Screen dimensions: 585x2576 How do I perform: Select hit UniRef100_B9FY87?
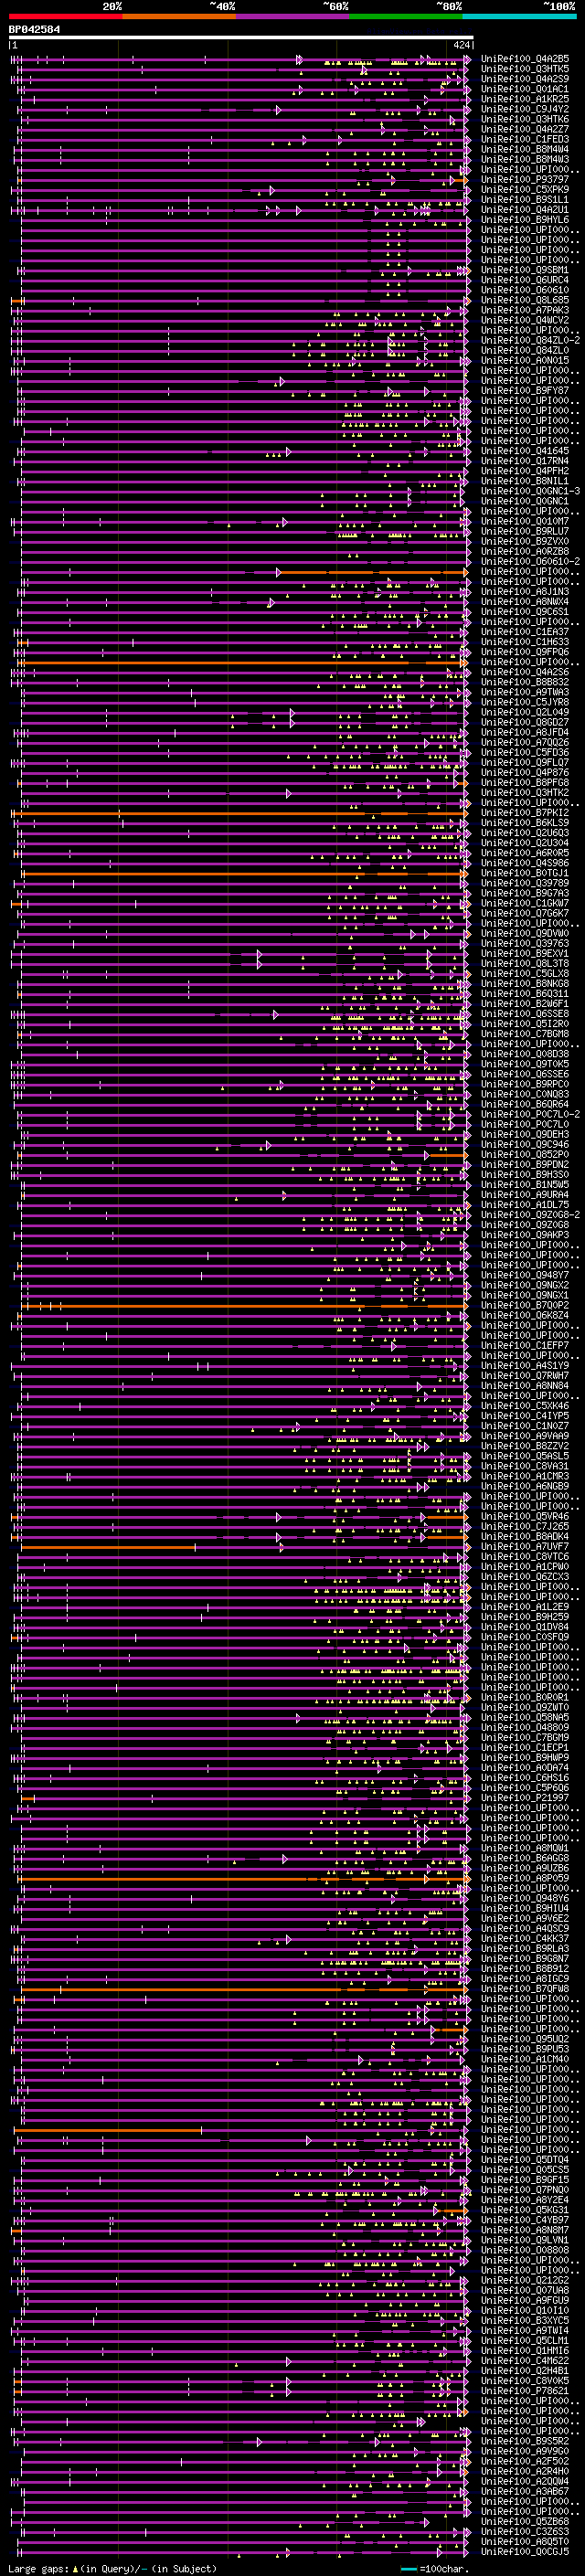[525, 390]
